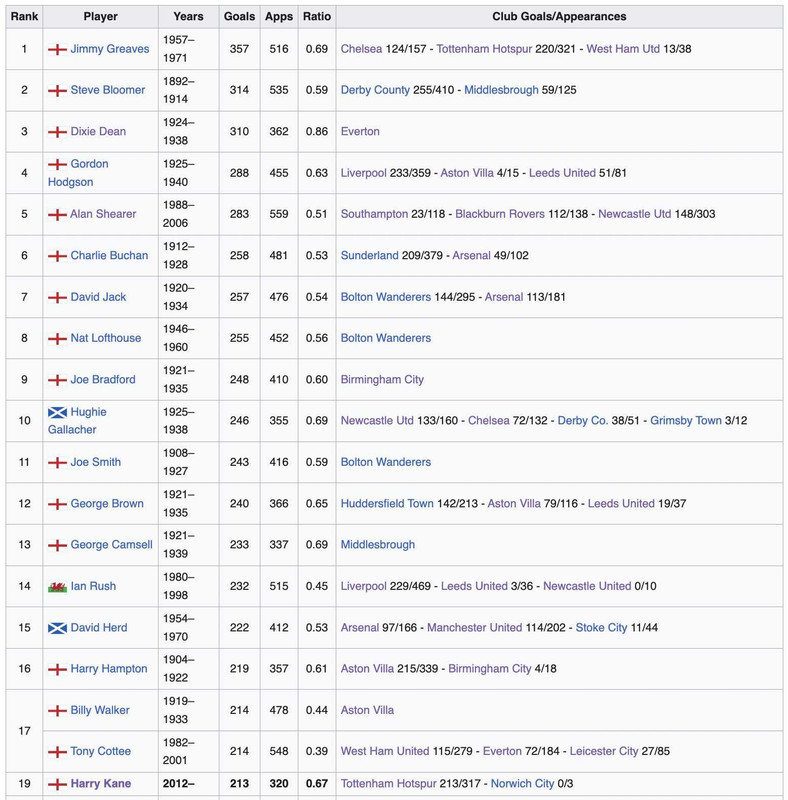Open the Tony Cottee player link

[101, 751]
